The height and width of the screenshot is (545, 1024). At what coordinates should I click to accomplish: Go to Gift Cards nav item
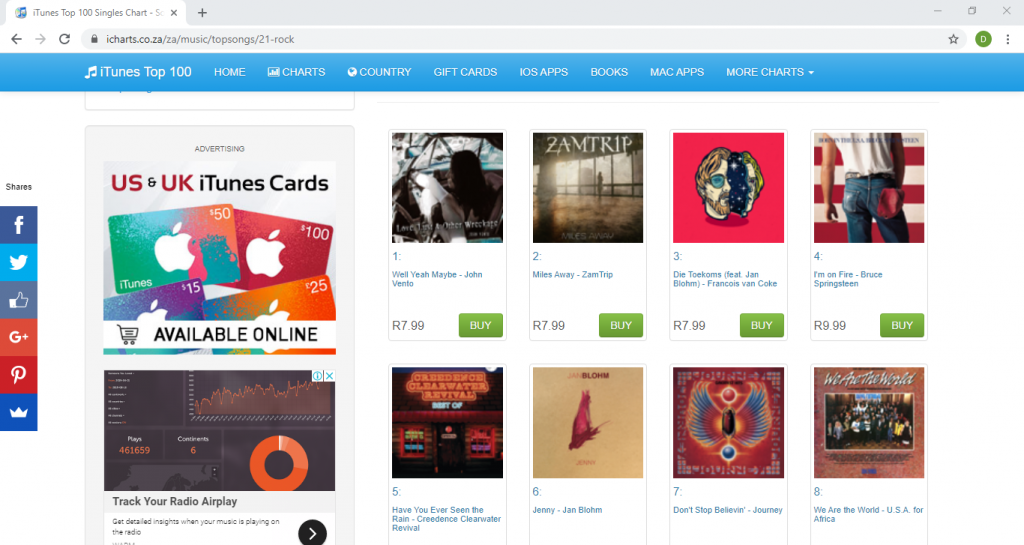pyautogui.click(x=465, y=72)
